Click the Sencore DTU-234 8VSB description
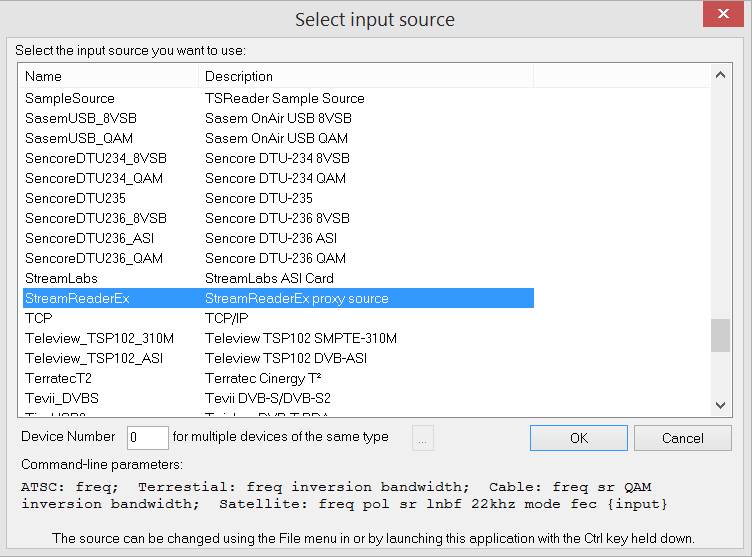 click(x=277, y=158)
